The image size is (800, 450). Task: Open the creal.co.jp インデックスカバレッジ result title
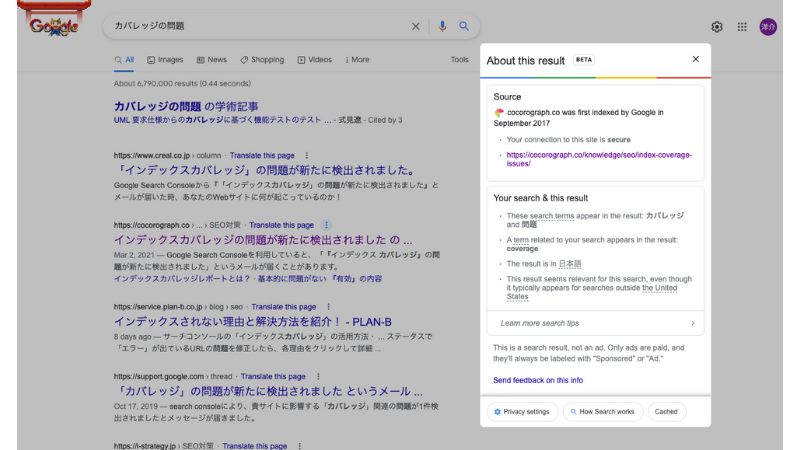coord(266,170)
